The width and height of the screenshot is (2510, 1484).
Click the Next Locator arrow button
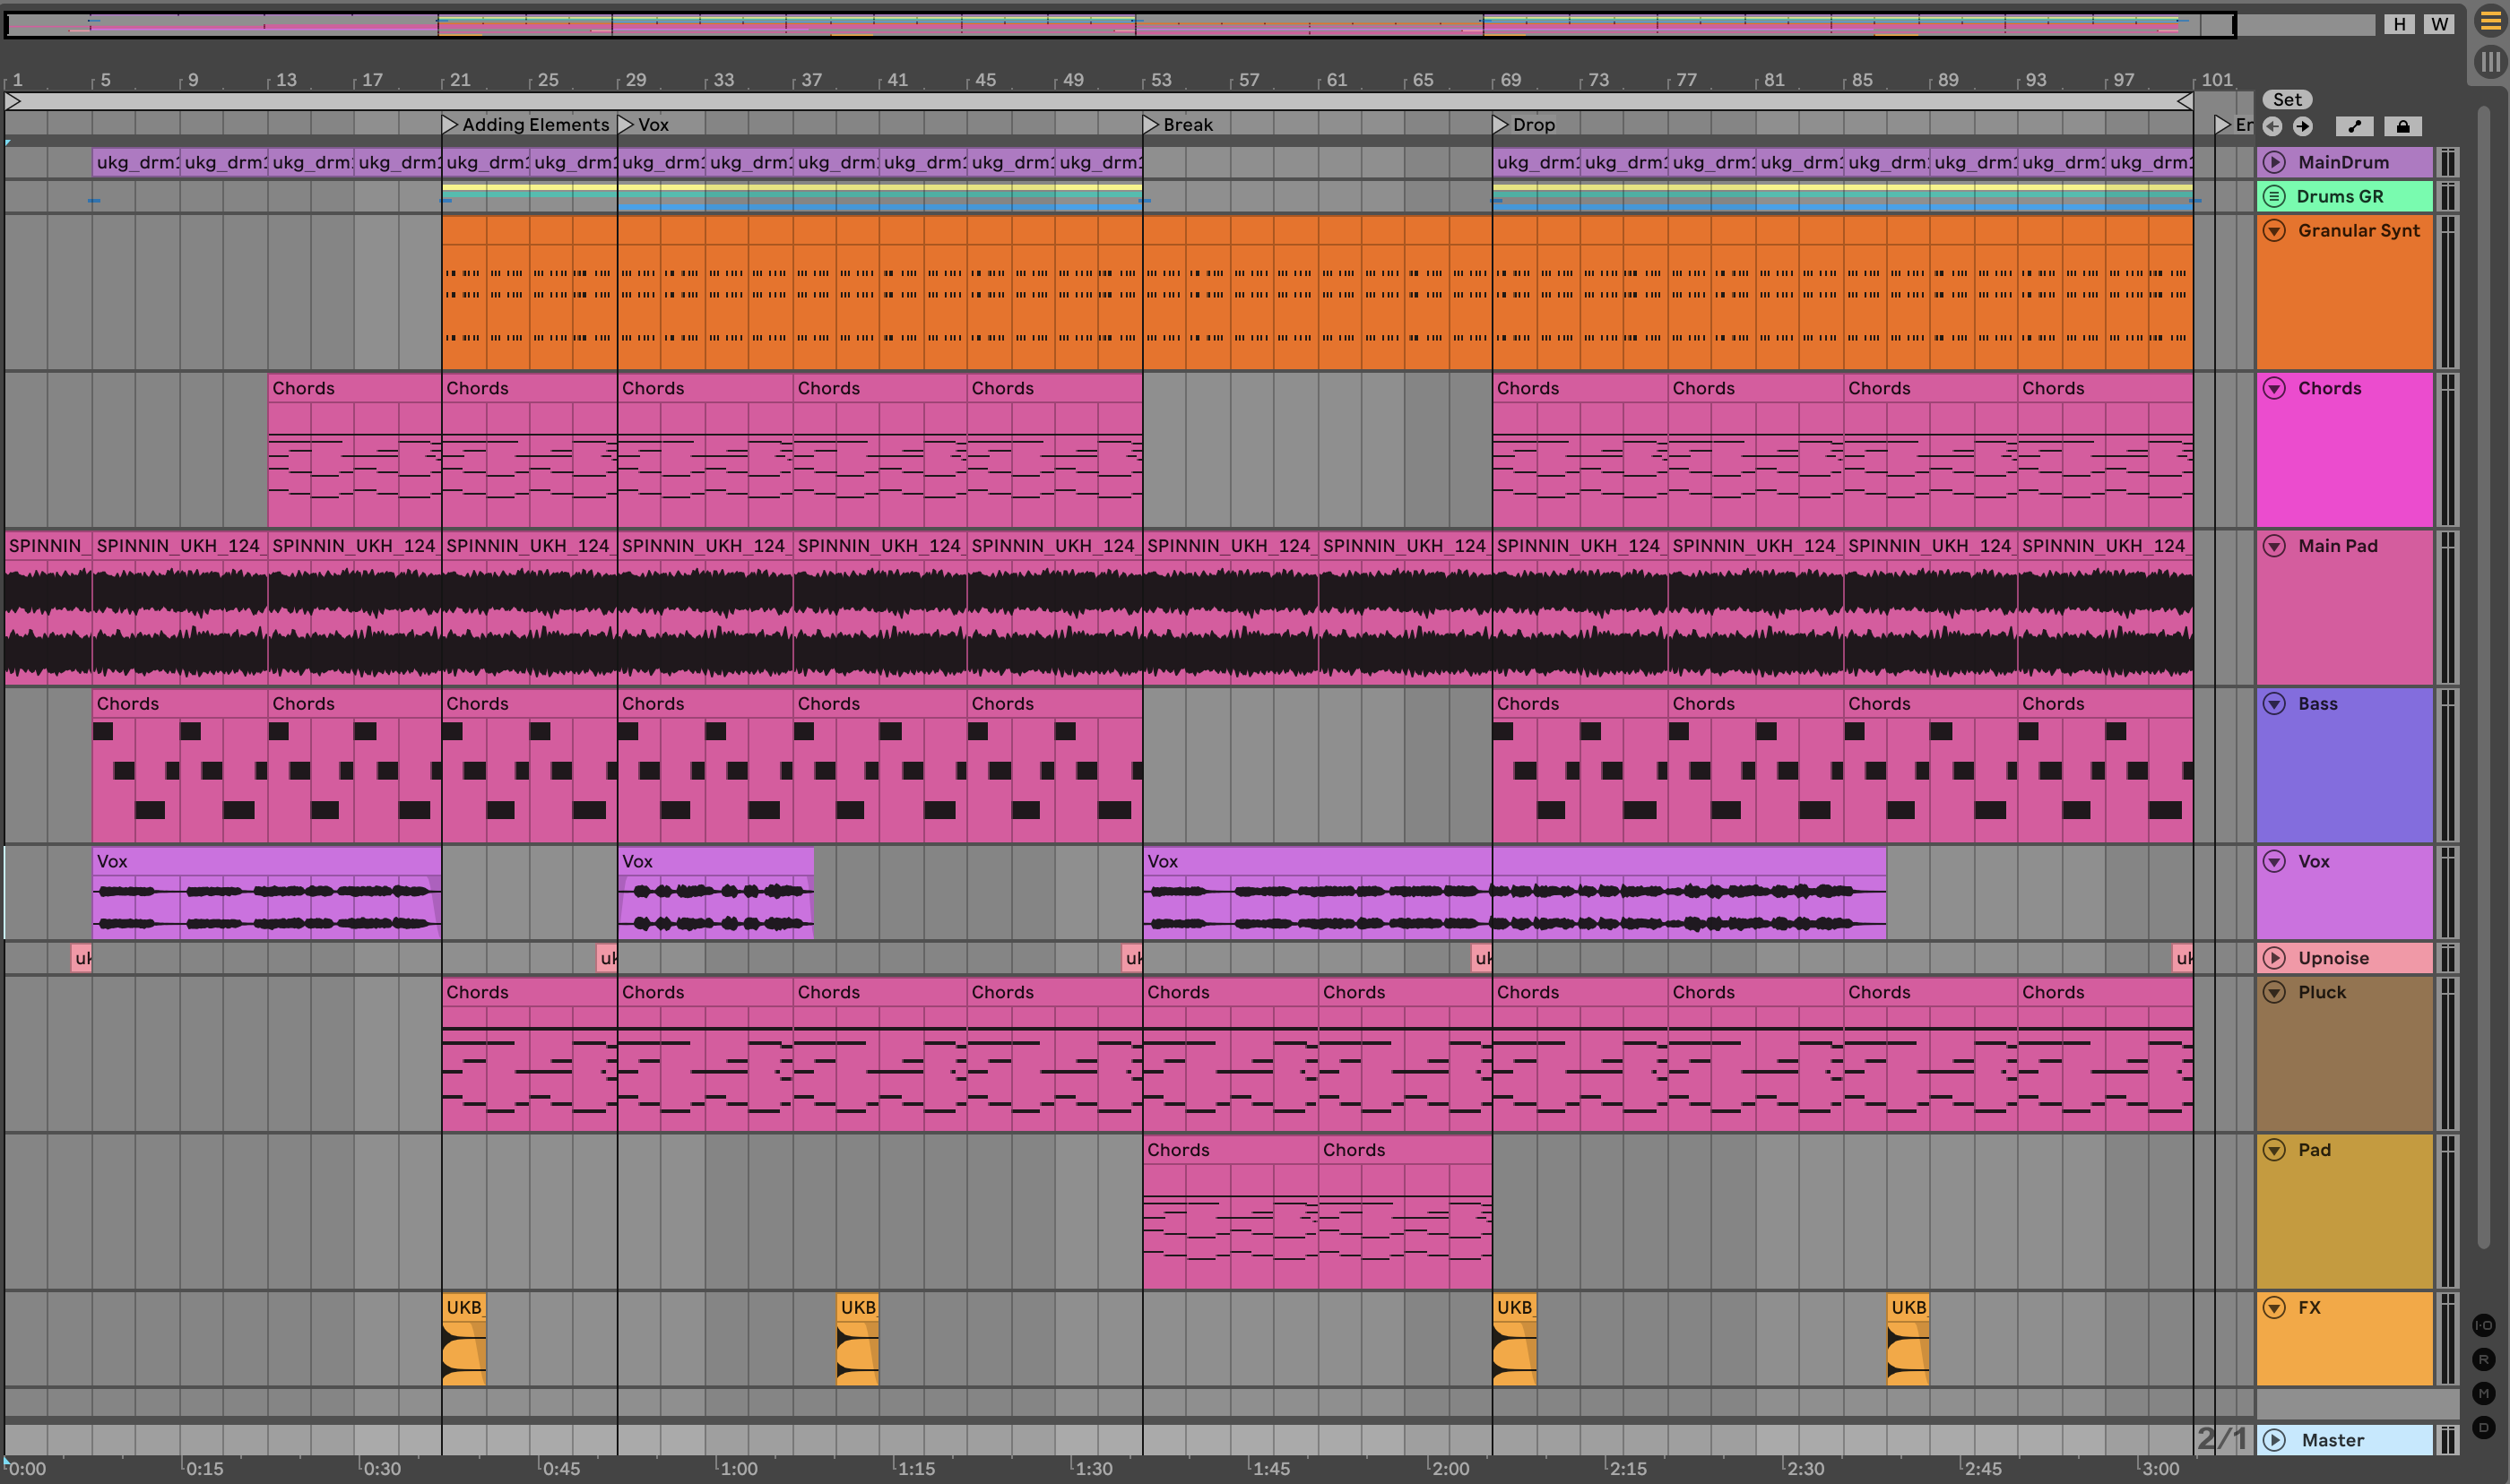tap(2303, 126)
